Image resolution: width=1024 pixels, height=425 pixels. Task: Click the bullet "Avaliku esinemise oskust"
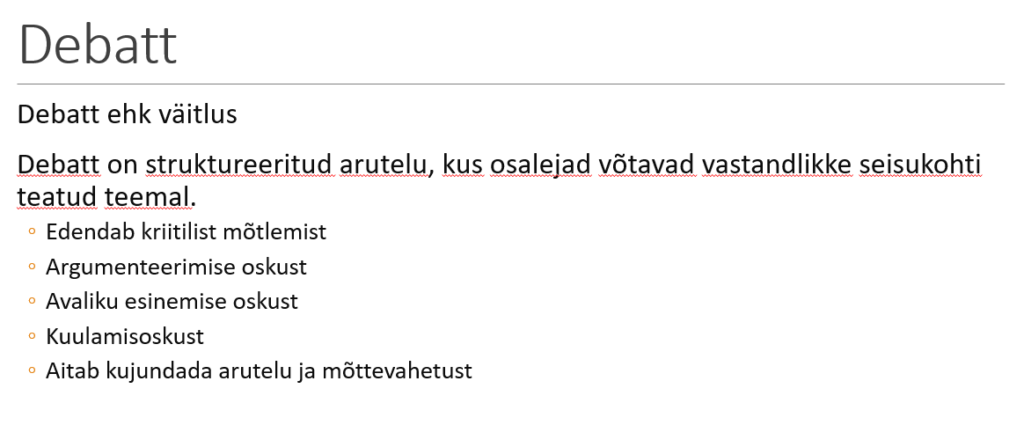click(171, 302)
